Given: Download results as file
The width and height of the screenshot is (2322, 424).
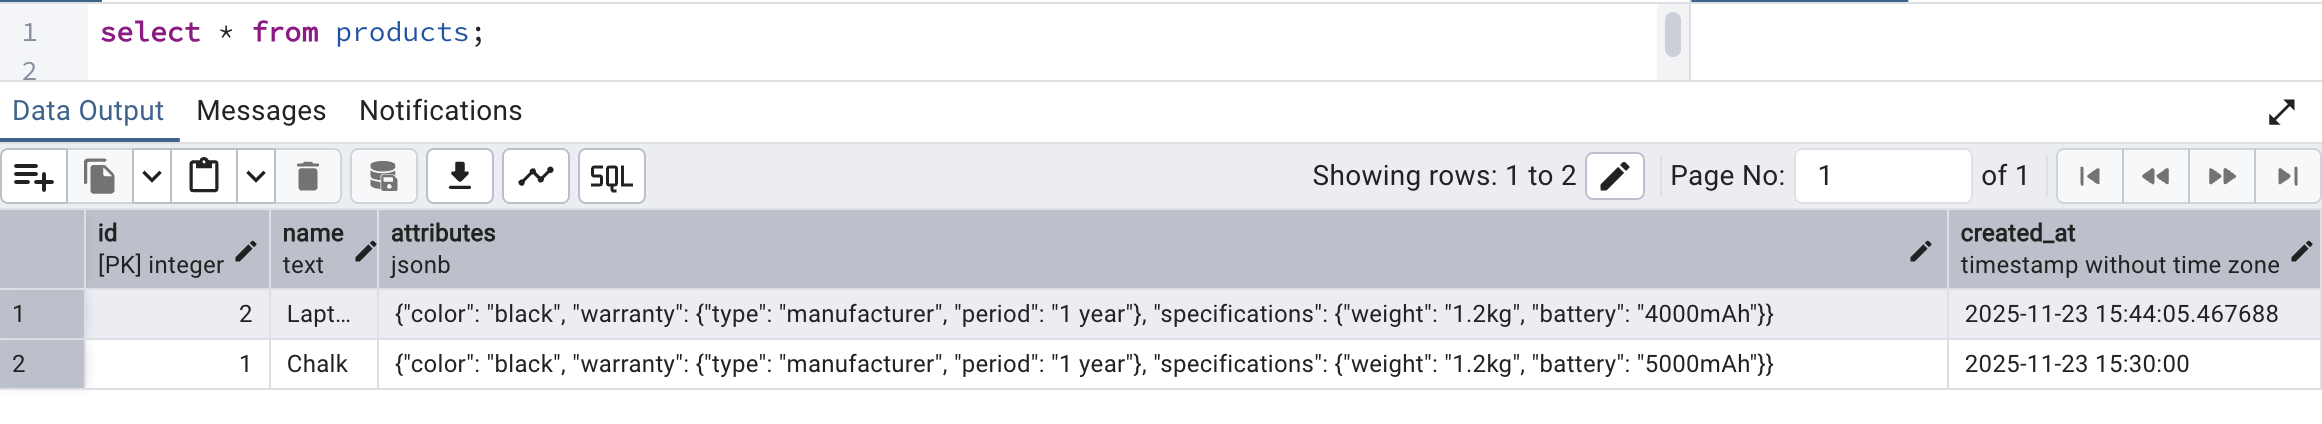Looking at the screenshot, I should click(460, 177).
